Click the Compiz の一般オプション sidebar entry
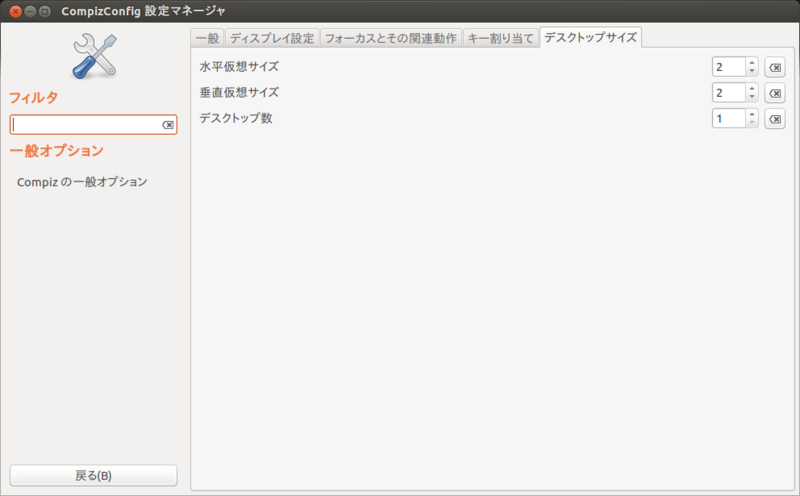Image resolution: width=800 pixels, height=496 pixels. [82, 182]
